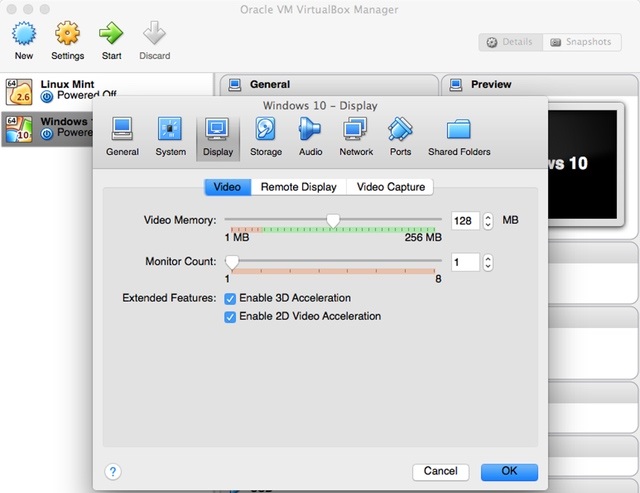Confirm settings with the OK button
The image size is (640, 493).
click(x=509, y=472)
